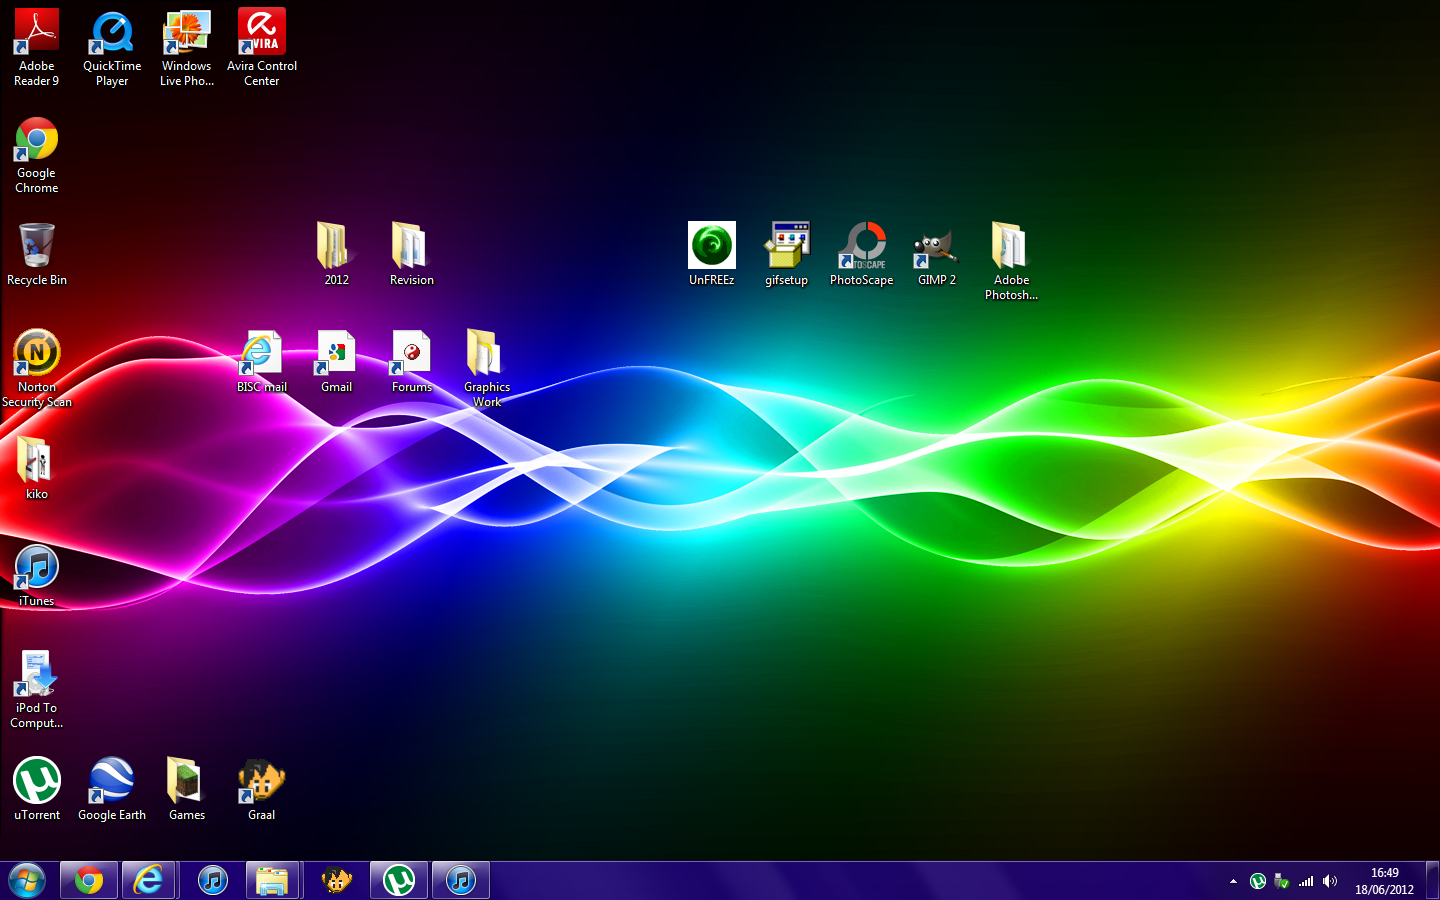Screen dimensions: 1440x900
Task: Select the UnFREEz desktop icon
Action: (712, 246)
